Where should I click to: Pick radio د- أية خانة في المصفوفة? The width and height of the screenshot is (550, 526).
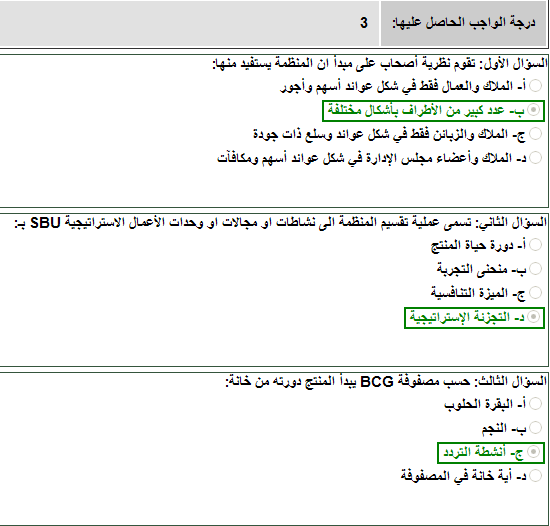(x=535, y=476)
